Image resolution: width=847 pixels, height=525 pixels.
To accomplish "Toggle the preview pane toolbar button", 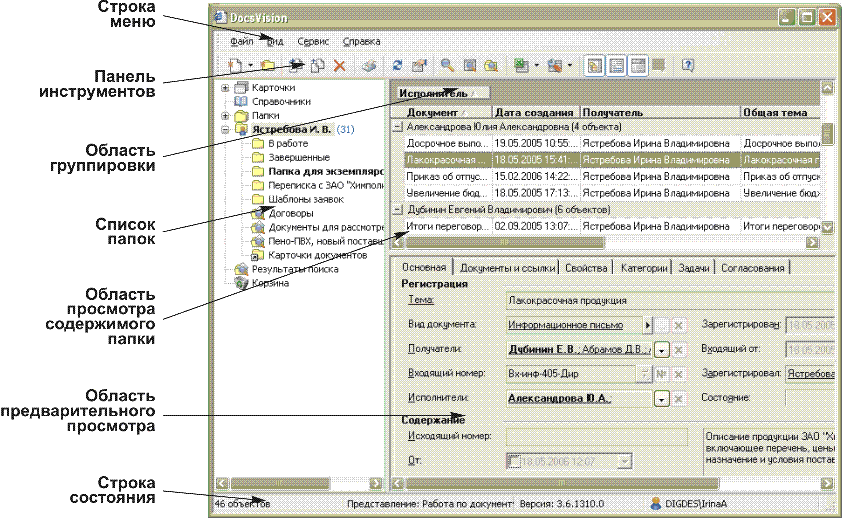I will coord(616,66).
